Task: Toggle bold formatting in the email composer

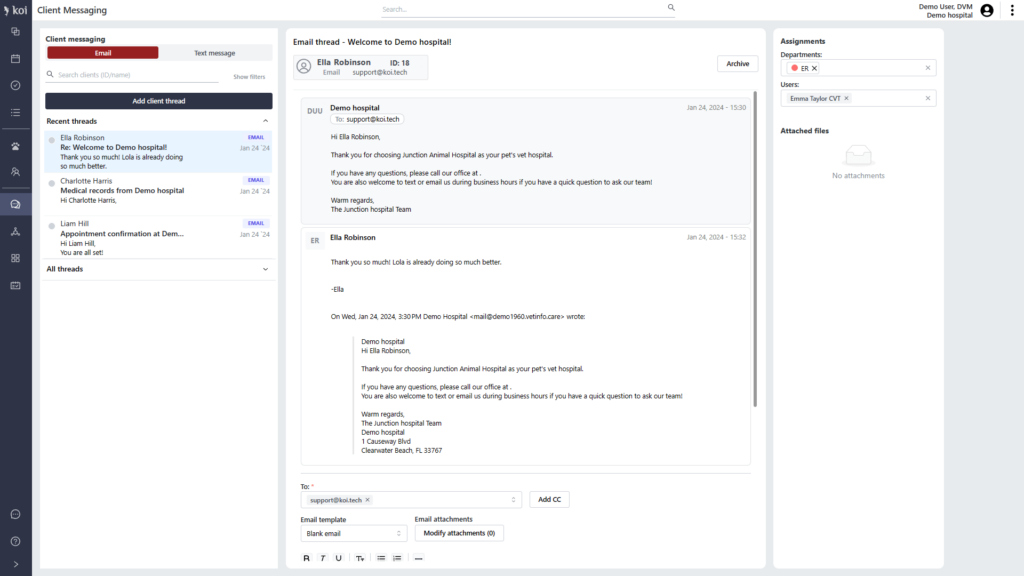Action: click(x=307, y=558)
